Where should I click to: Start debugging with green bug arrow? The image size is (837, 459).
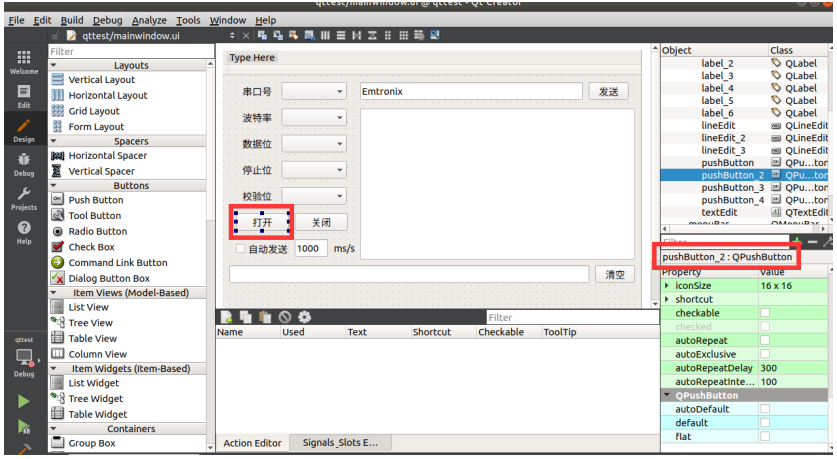click(23, 426)
